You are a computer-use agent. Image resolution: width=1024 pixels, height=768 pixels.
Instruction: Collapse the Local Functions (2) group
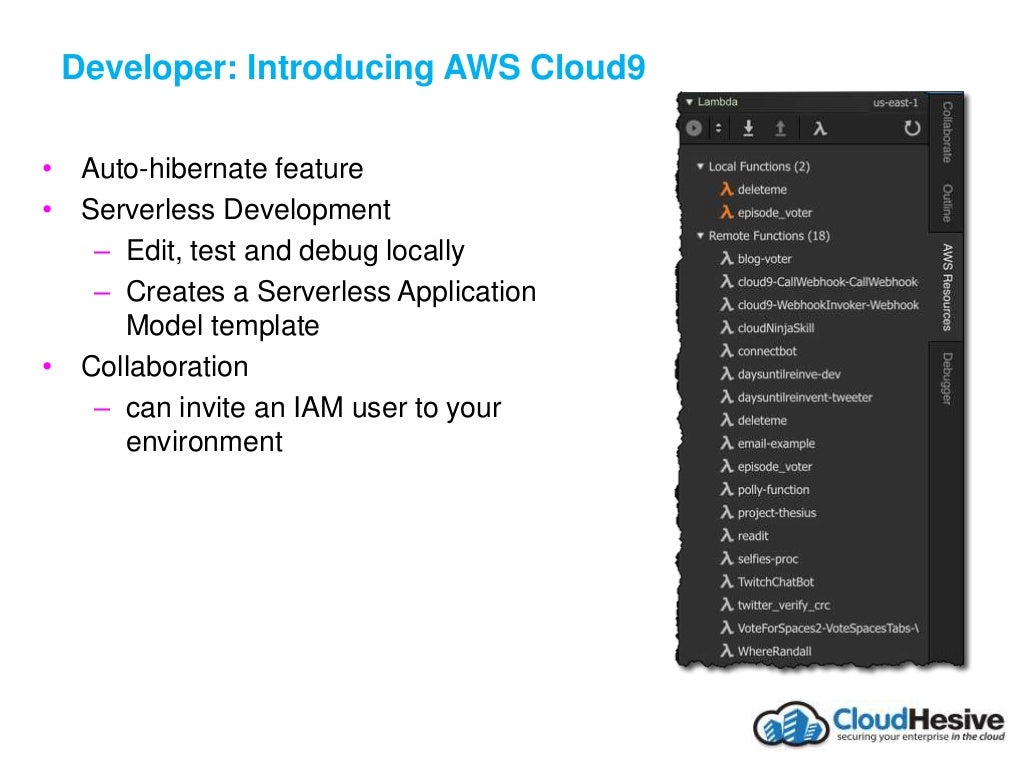700,167
